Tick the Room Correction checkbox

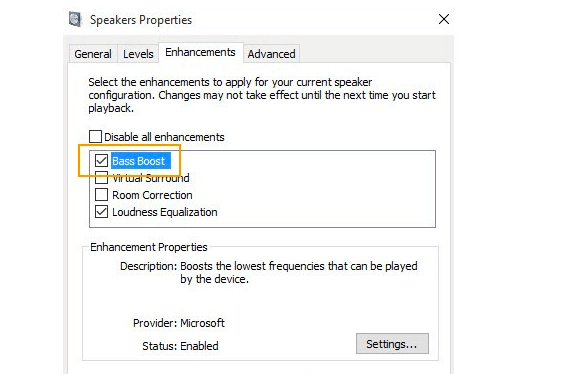[x=101, y=195]
